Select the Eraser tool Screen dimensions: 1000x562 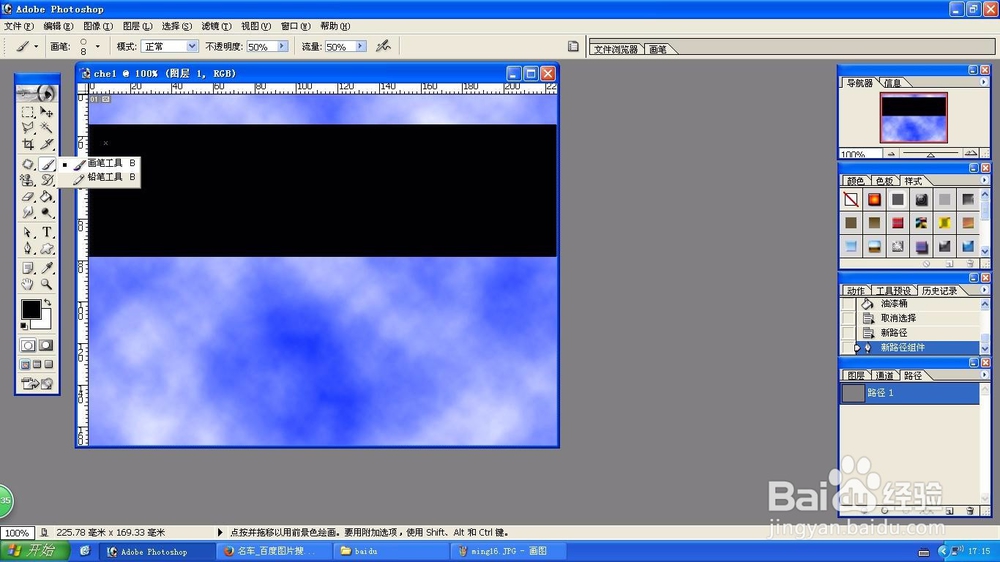click(27, 196)
